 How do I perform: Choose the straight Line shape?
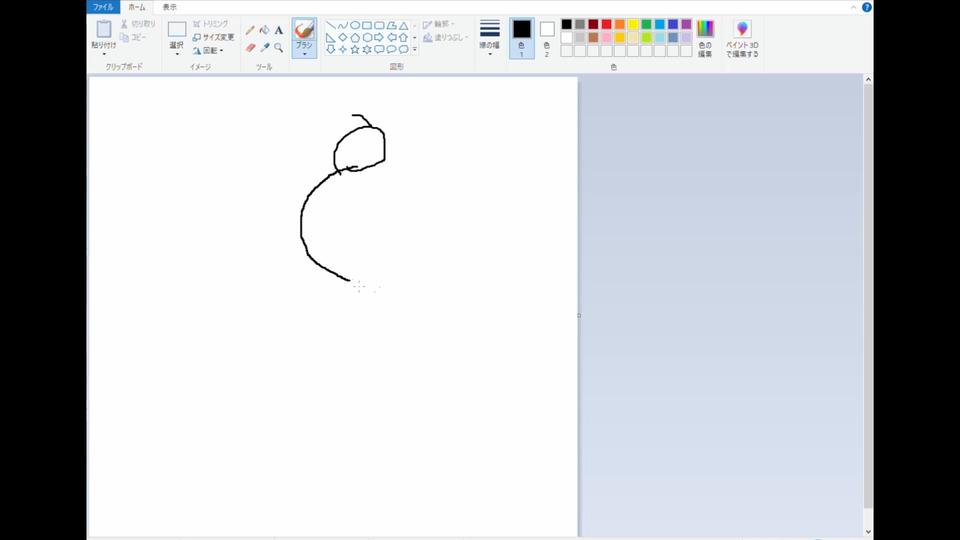tap(331, 26)
